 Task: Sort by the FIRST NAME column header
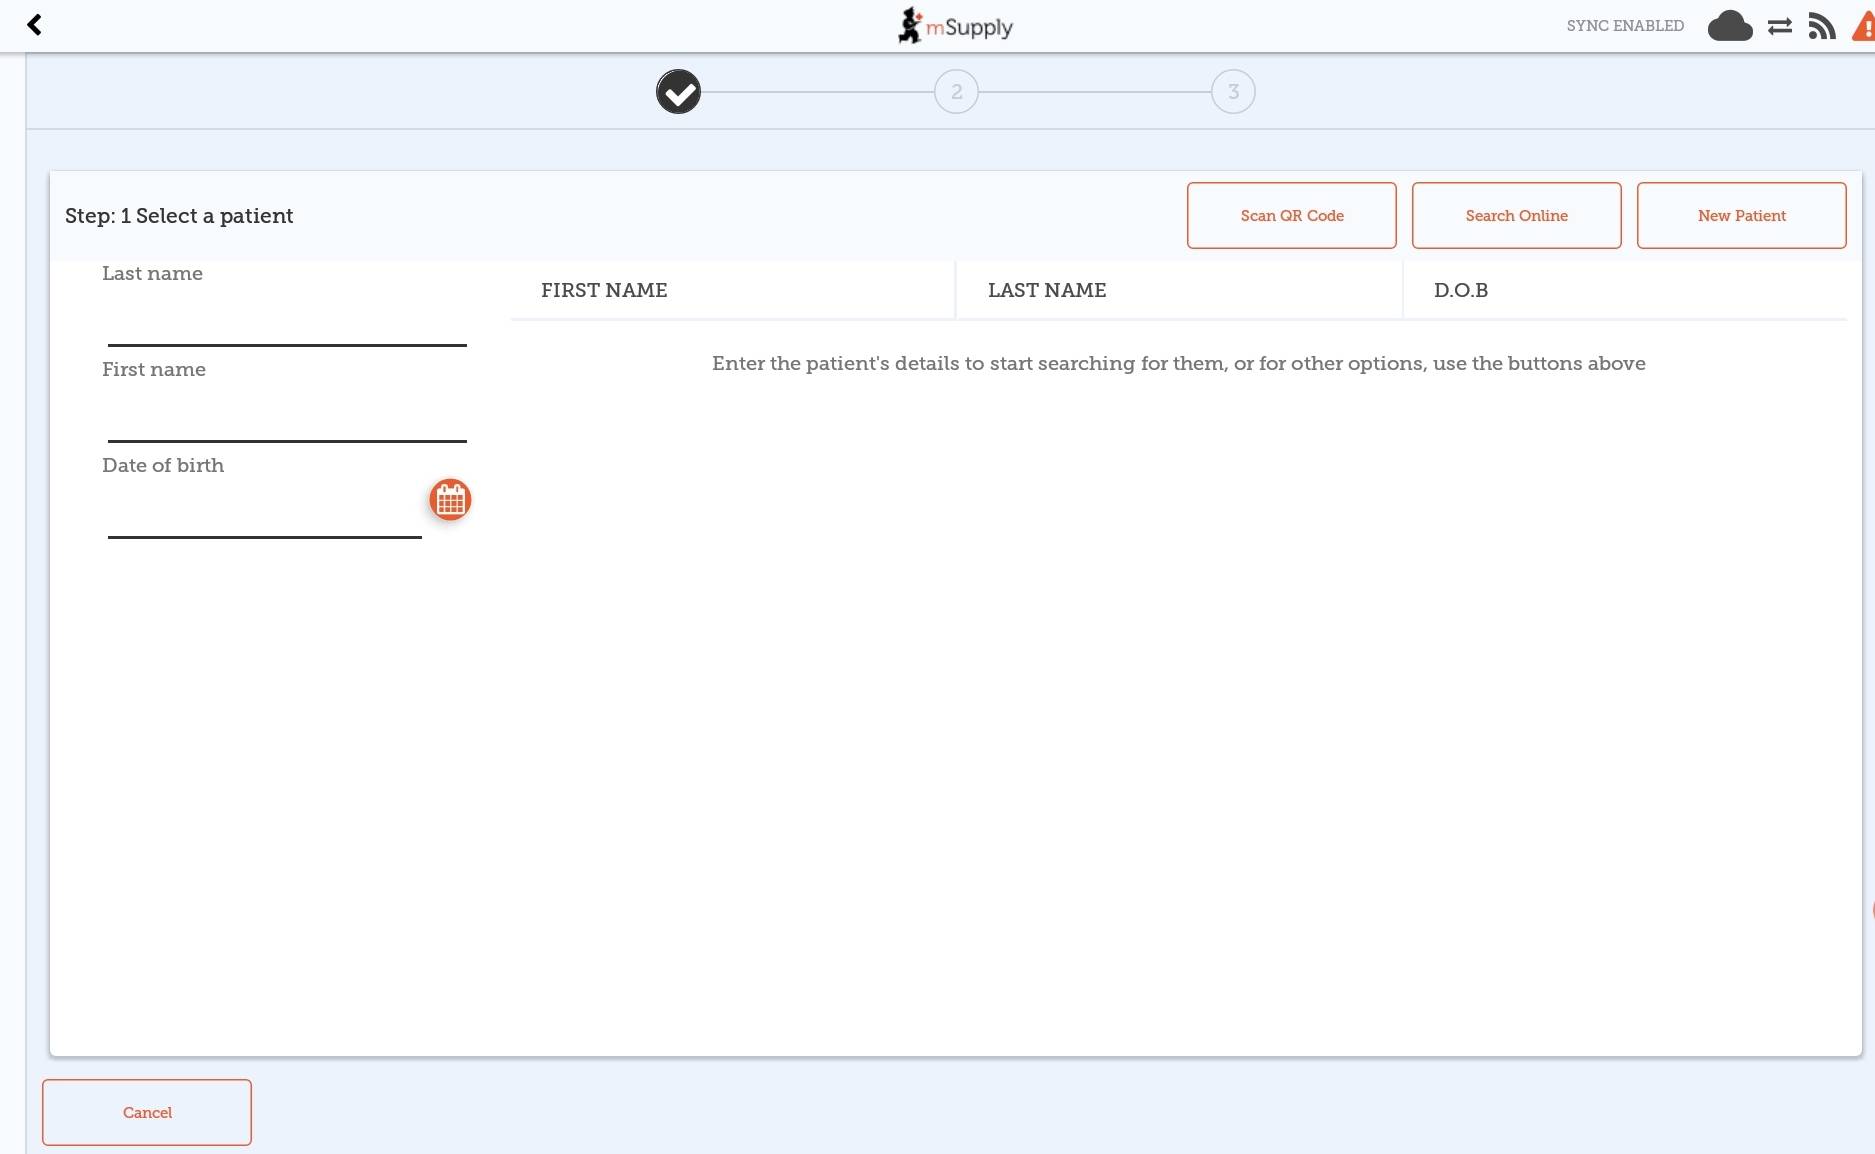[x=604, y=290]
